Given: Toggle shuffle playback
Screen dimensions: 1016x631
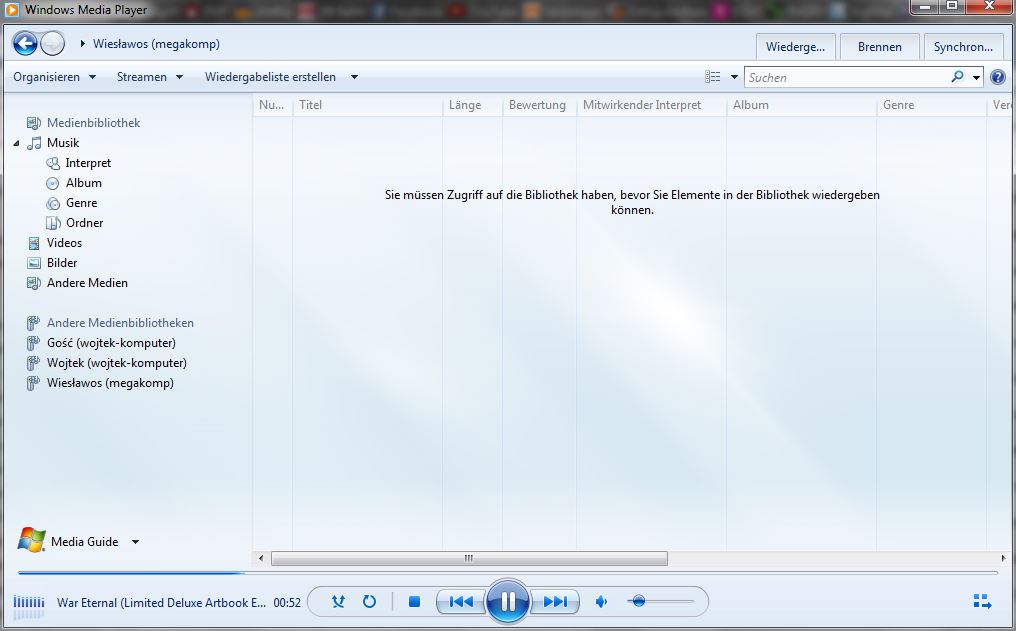Looking at the screenshot, I should click(338, 602).
